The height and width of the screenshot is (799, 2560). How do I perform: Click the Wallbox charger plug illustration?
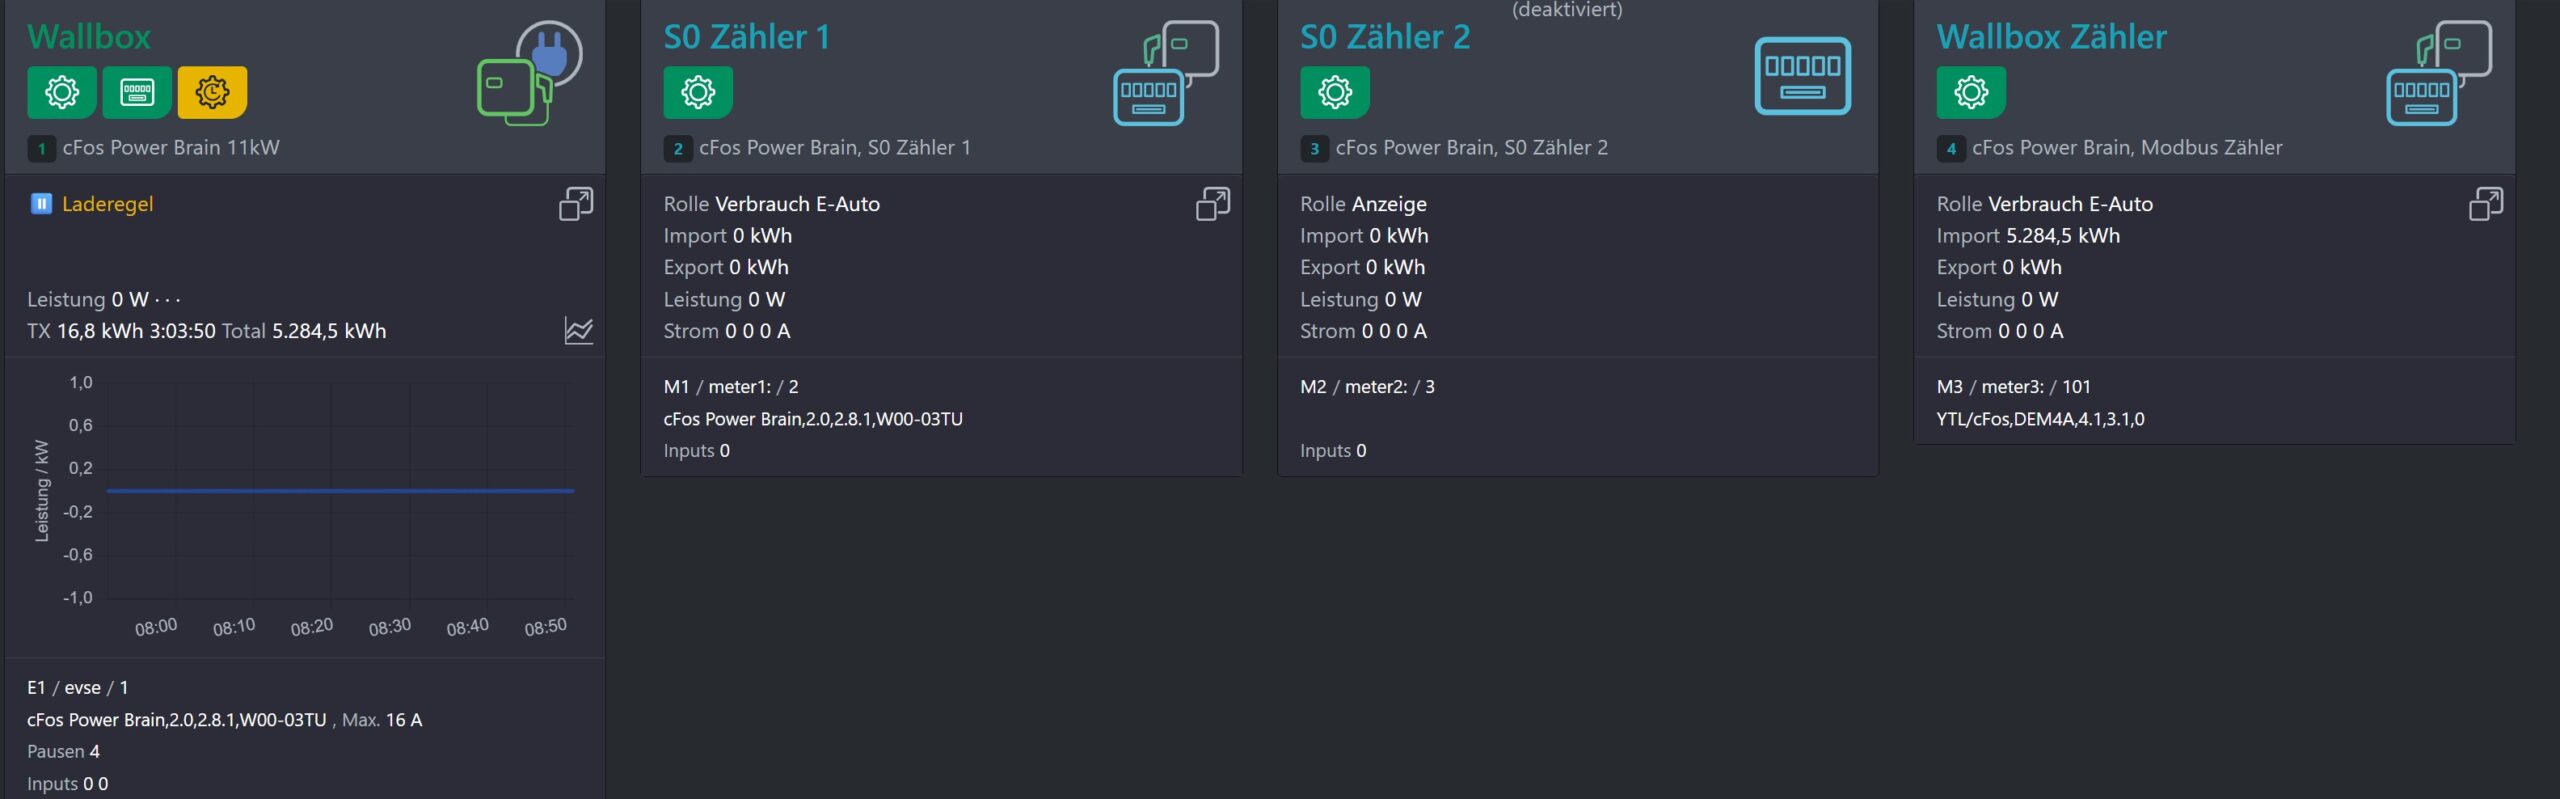point(529,74)
